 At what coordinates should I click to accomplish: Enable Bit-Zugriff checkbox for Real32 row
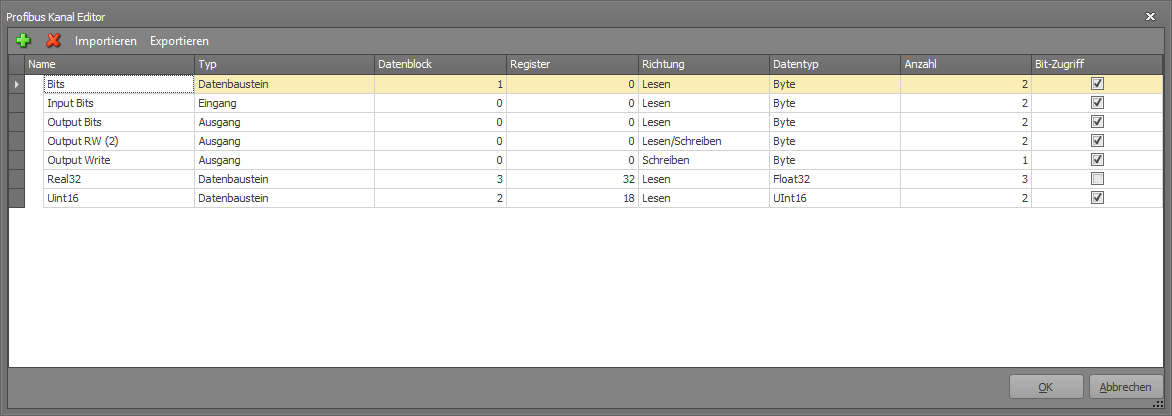[1097, 178]
